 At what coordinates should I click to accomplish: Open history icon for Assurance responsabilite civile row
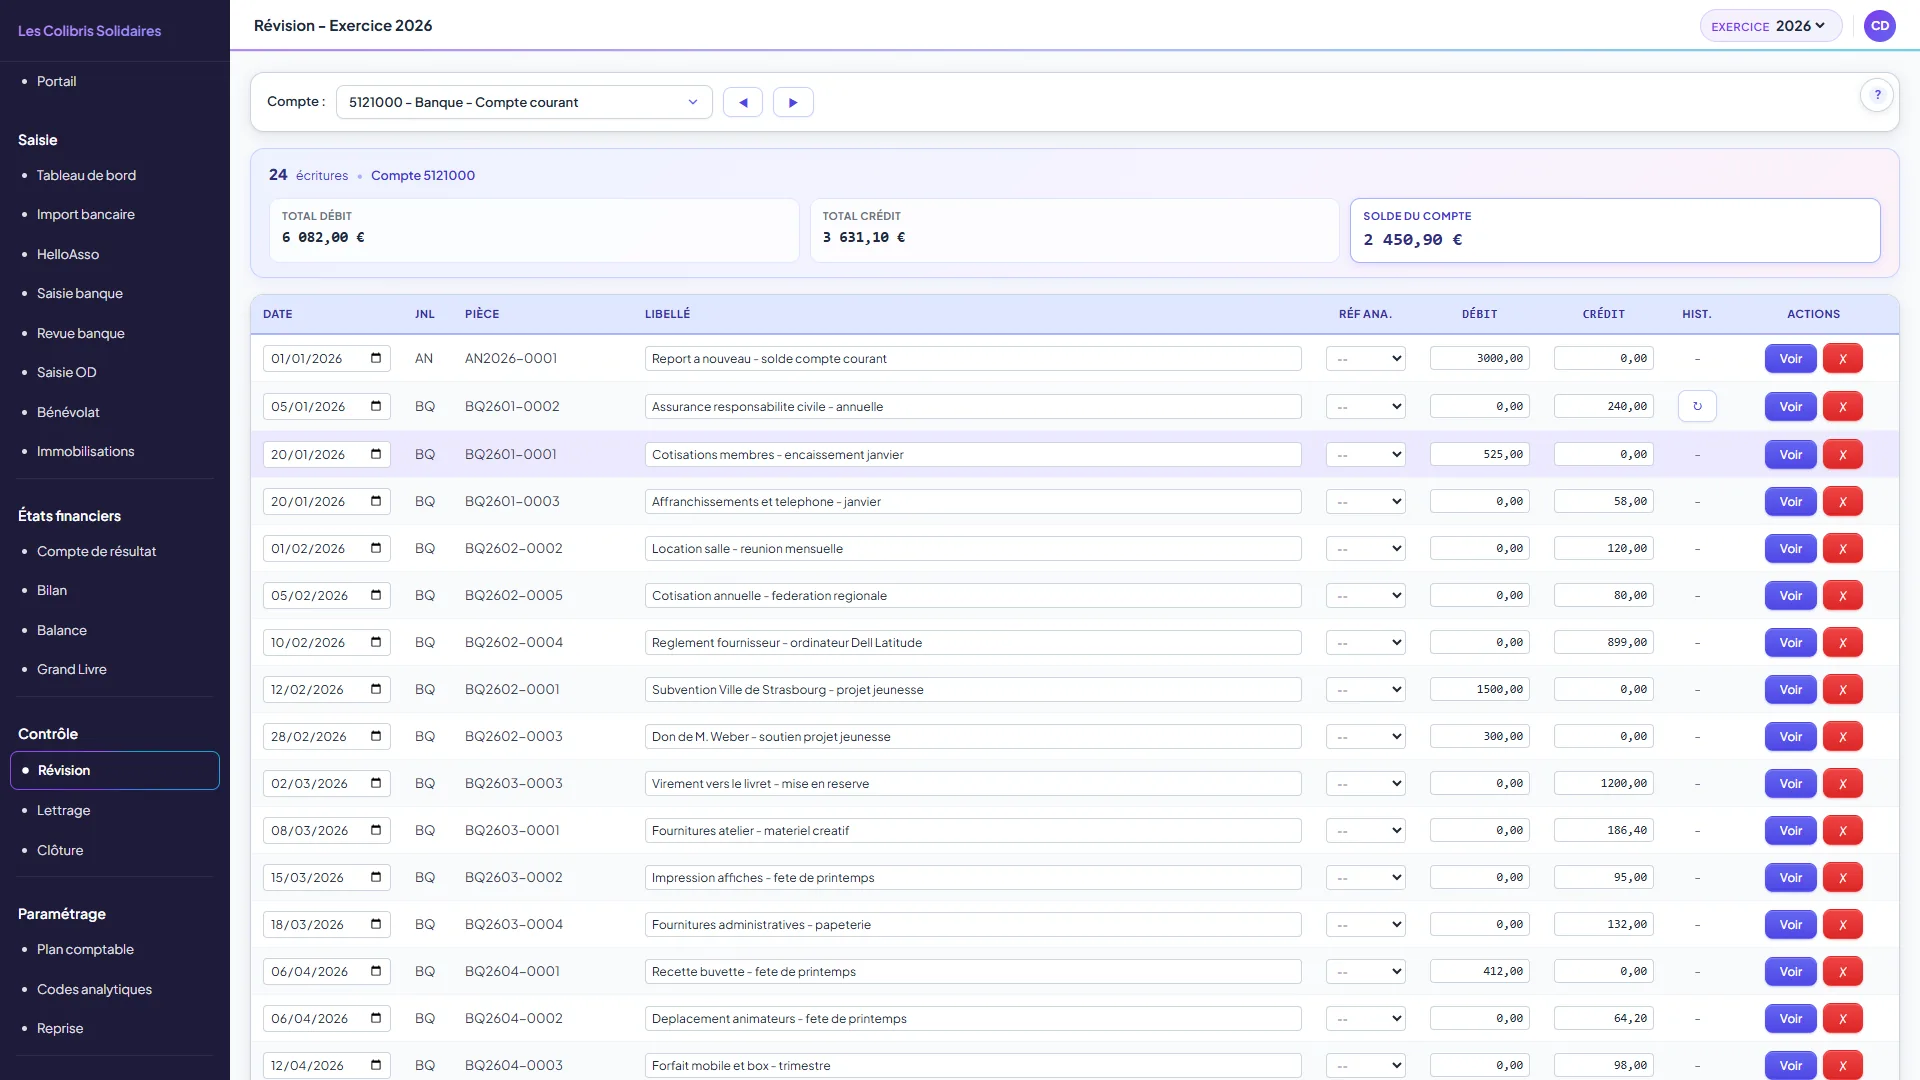point(1697,406)
